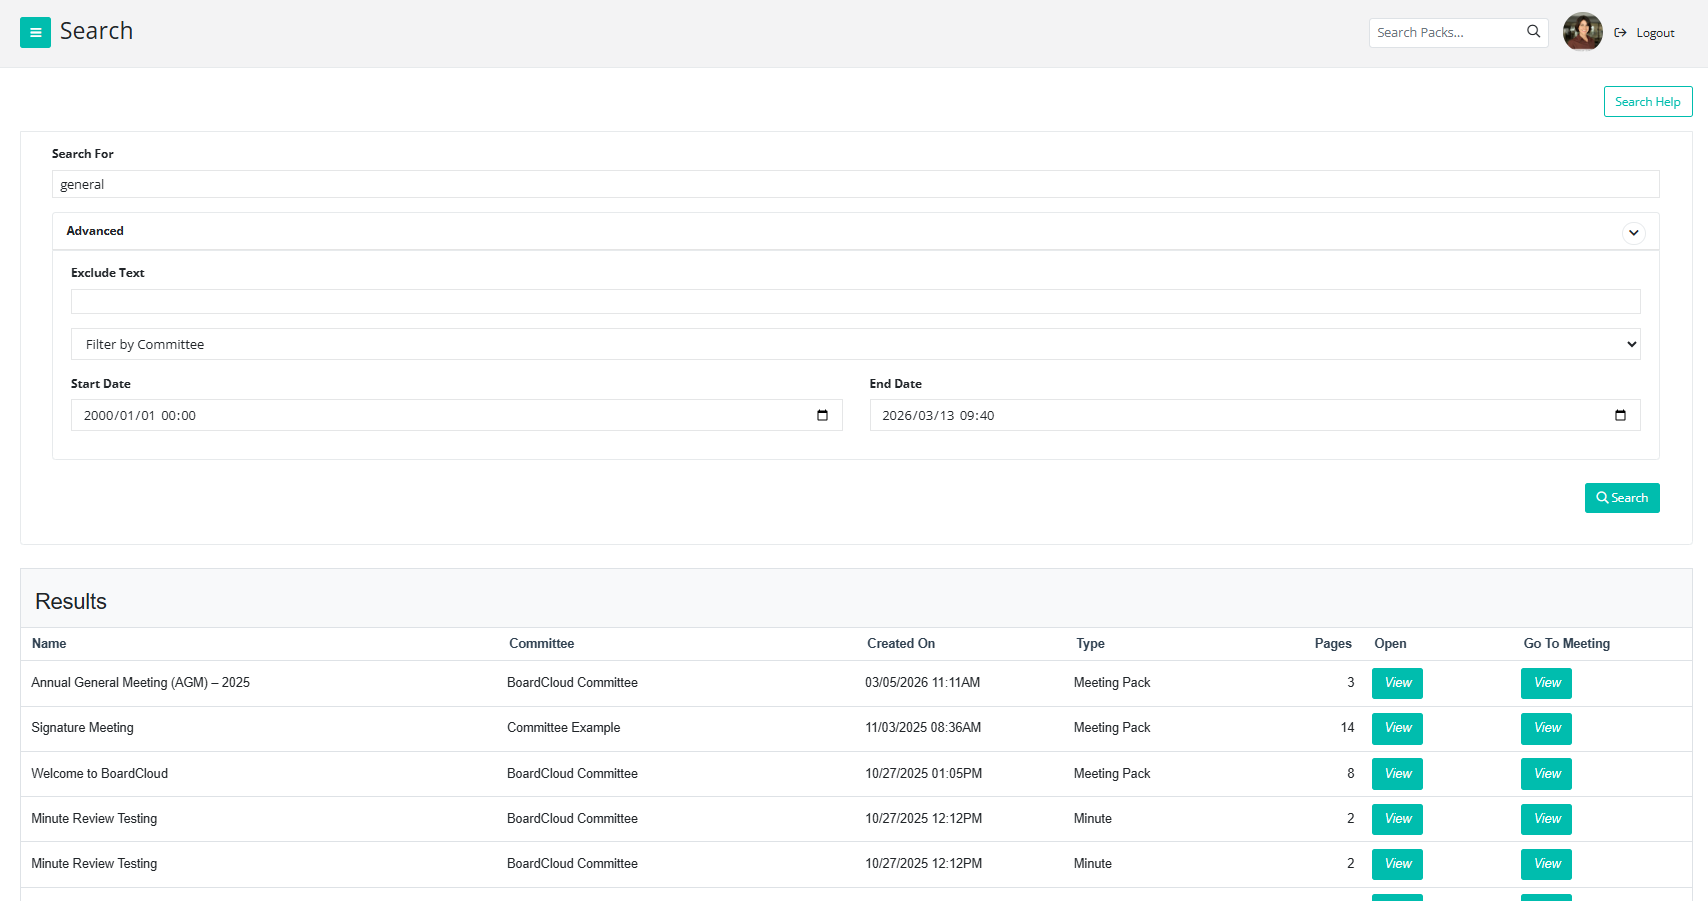Image resolution: width=1708 pixels, height=901 pixels.
Task: Run the search with Search button
Action: click(1621, 498)
